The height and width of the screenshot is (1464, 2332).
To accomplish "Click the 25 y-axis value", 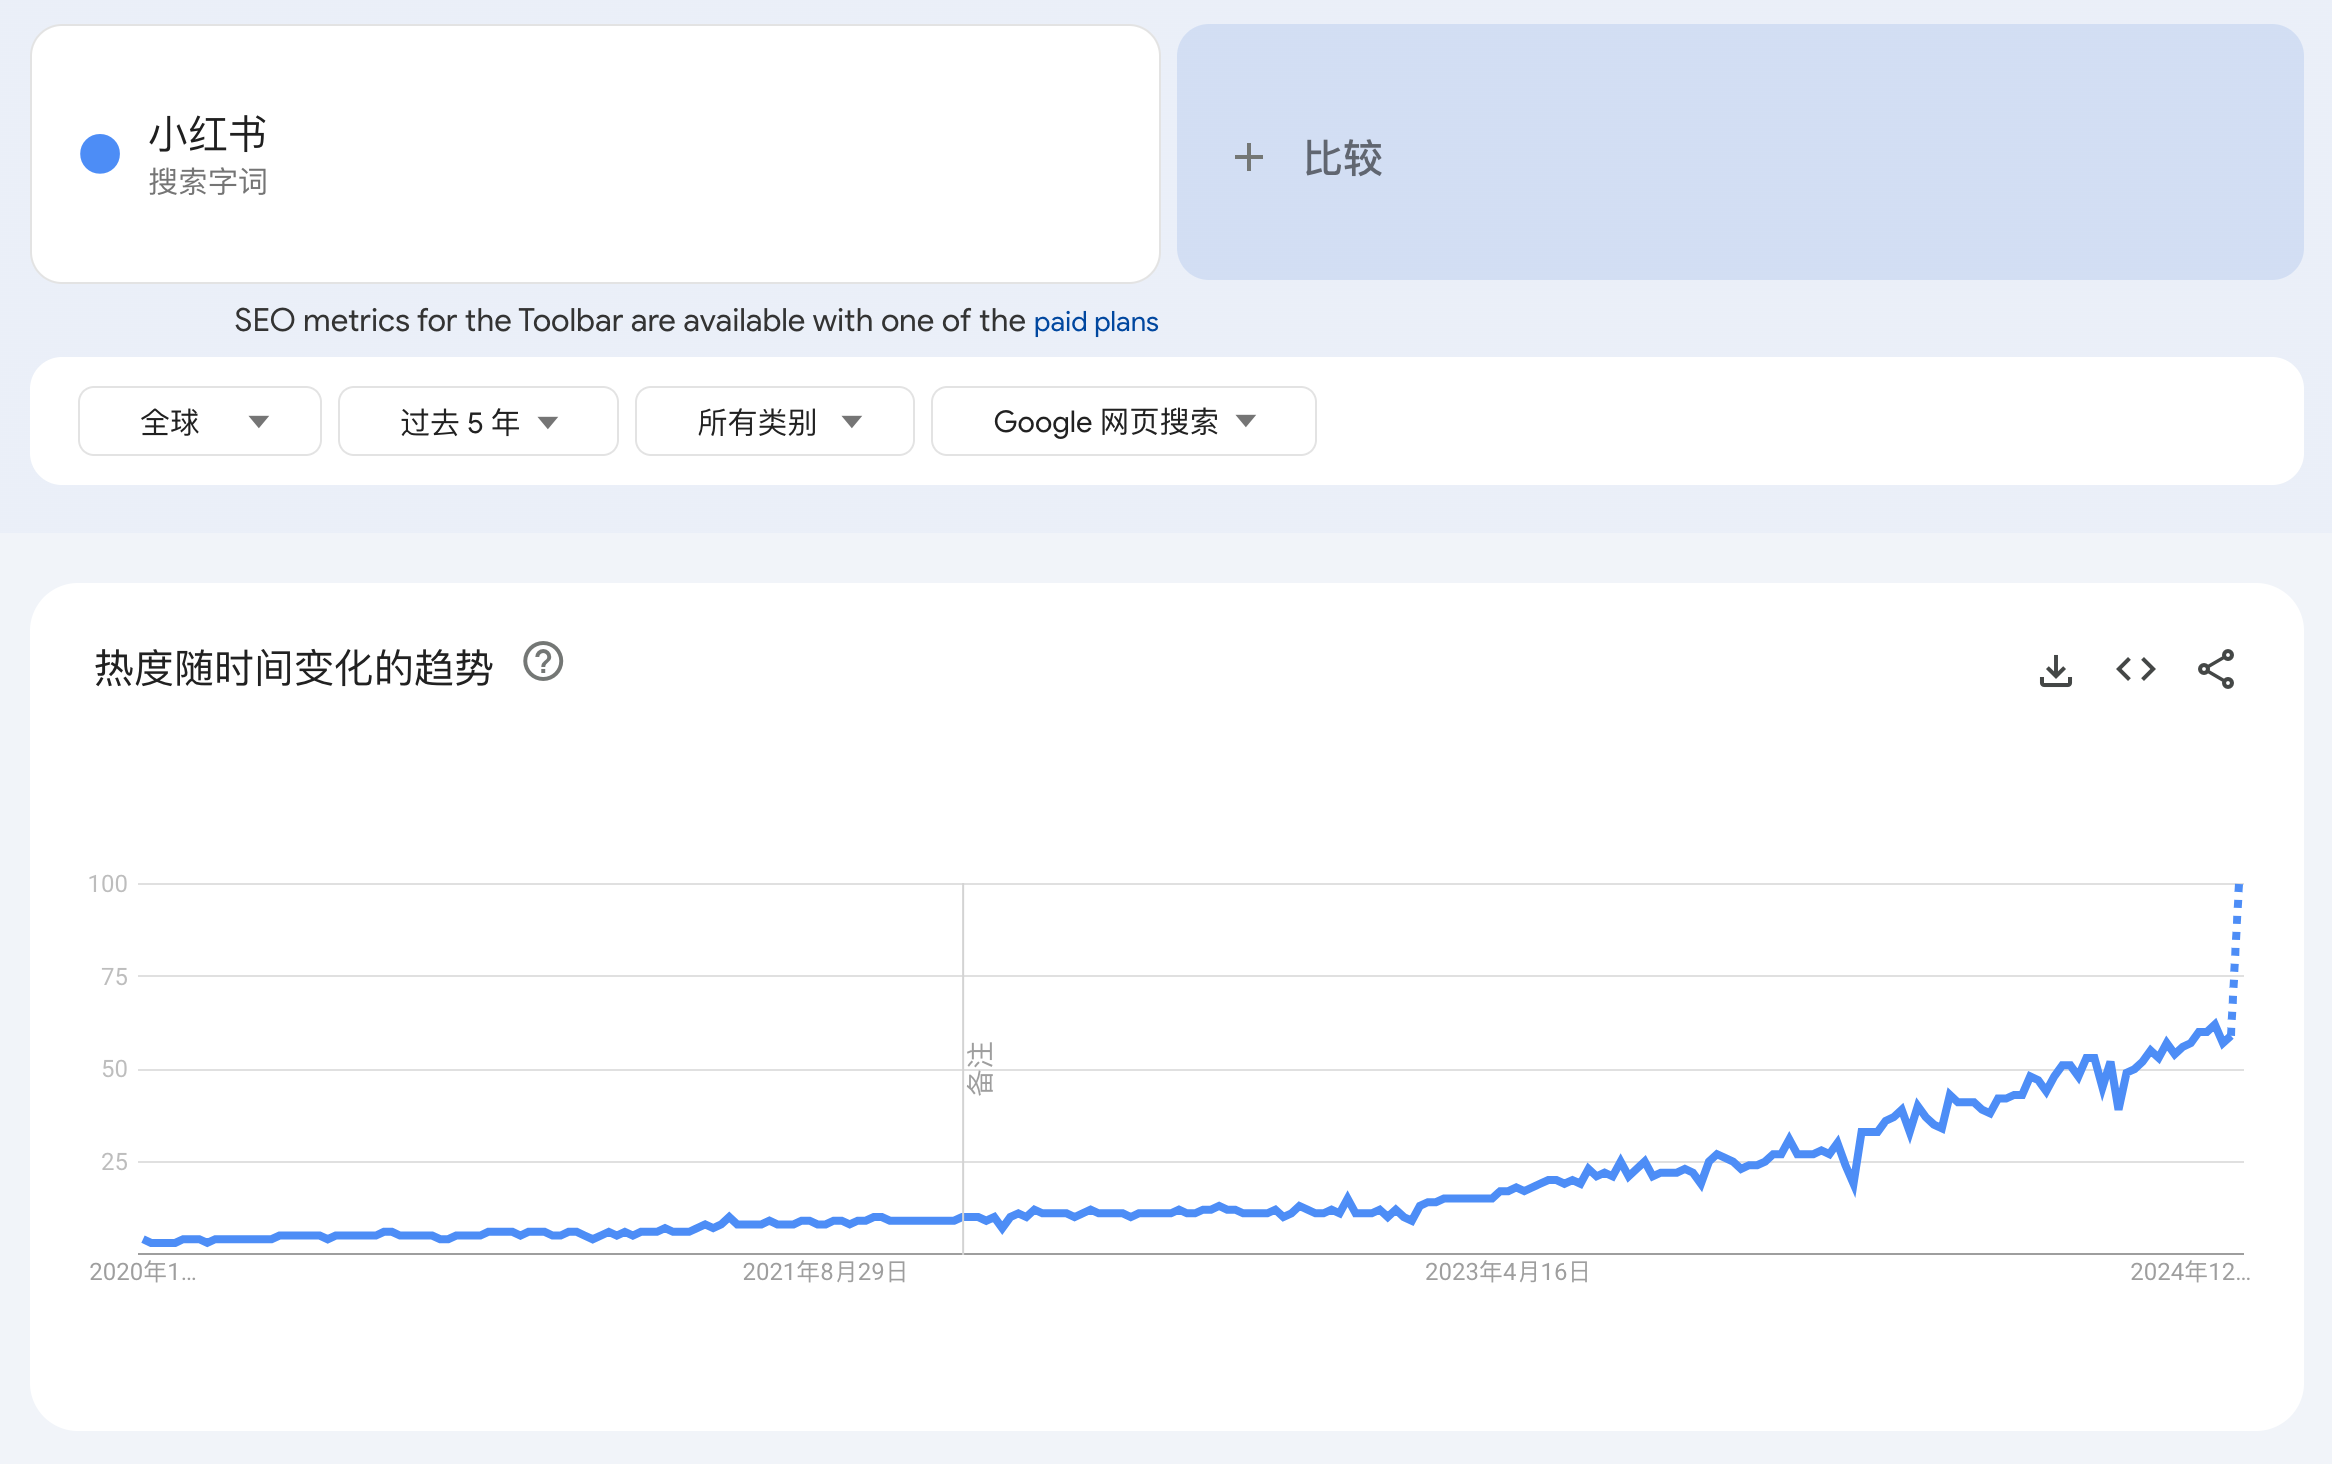I will click(x=114, y=1162).
